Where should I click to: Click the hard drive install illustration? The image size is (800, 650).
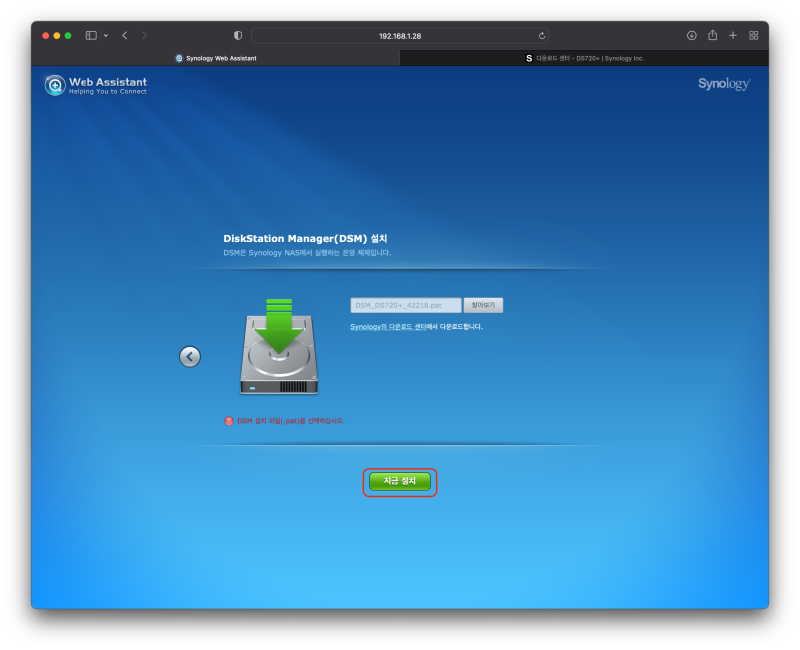coord(279,346)
